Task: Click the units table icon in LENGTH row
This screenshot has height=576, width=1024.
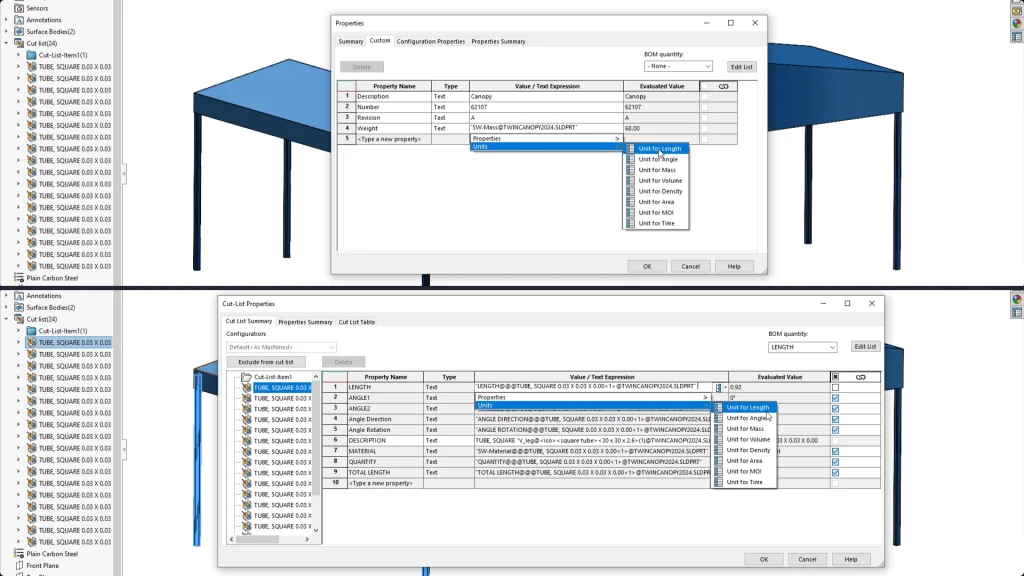Action: [719, 387]
